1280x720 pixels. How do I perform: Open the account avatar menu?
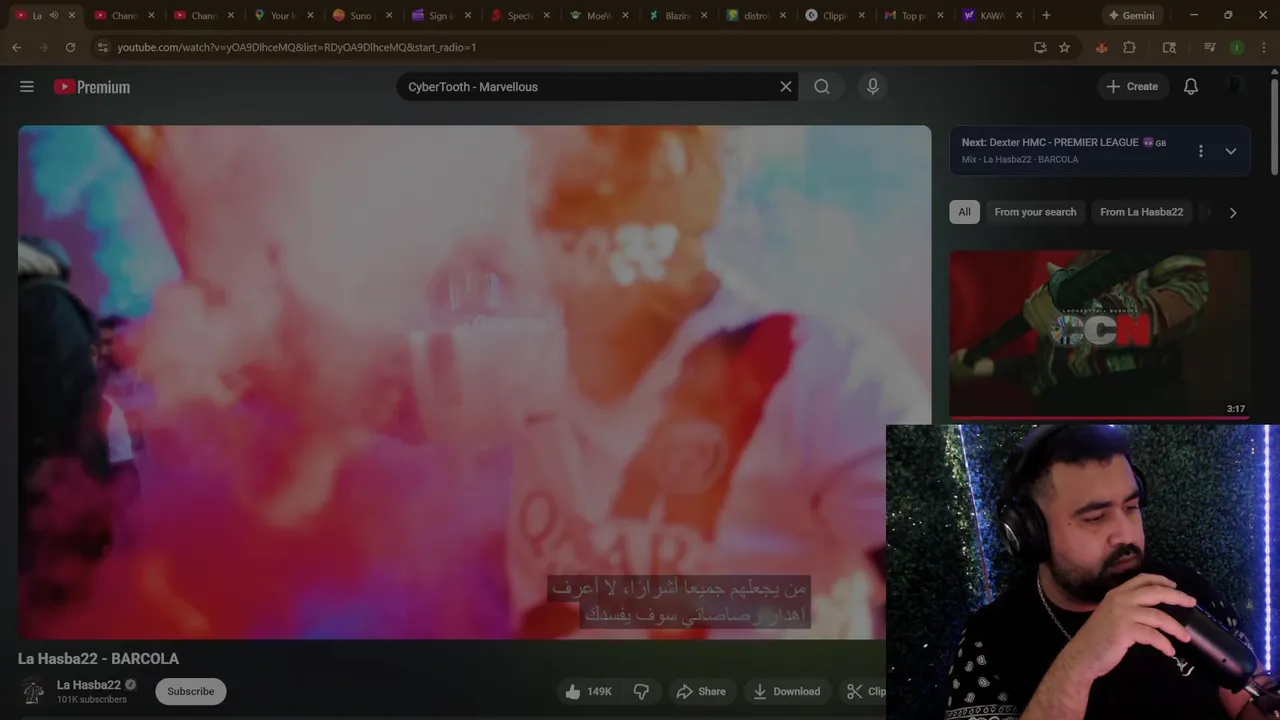(x=1235, y=87)
